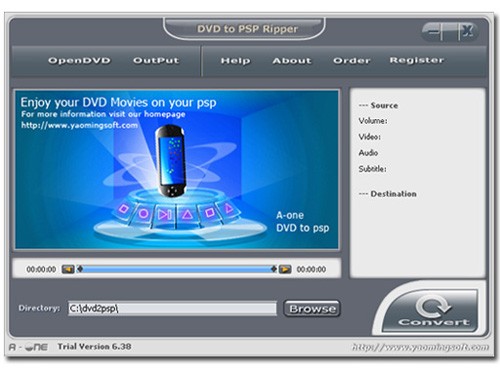Open the OutPut settings menu

[x=156, y=60]
